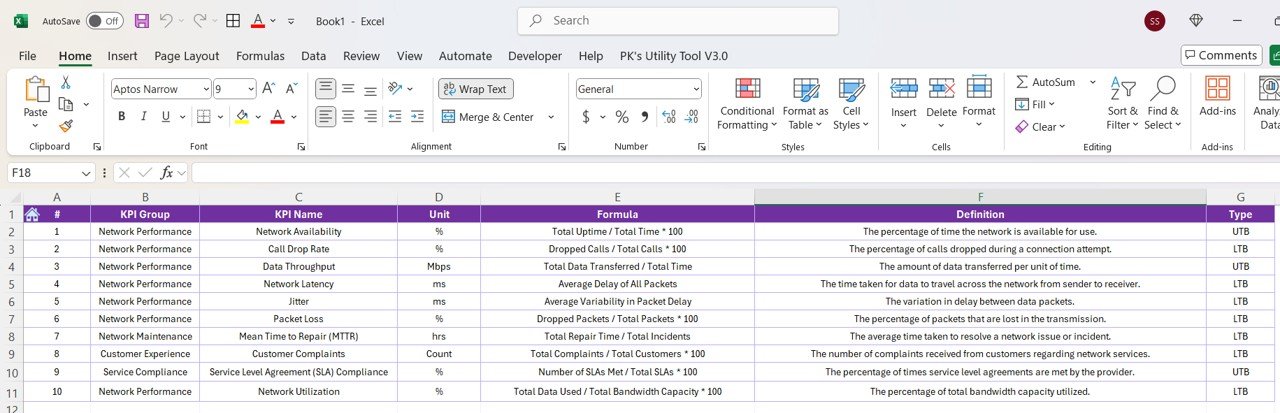This screenshot has width=1280, height=413.
Task: Open Conditional Formatting in the Styles group
Action: pyautogui.click(x=747, y=103)
